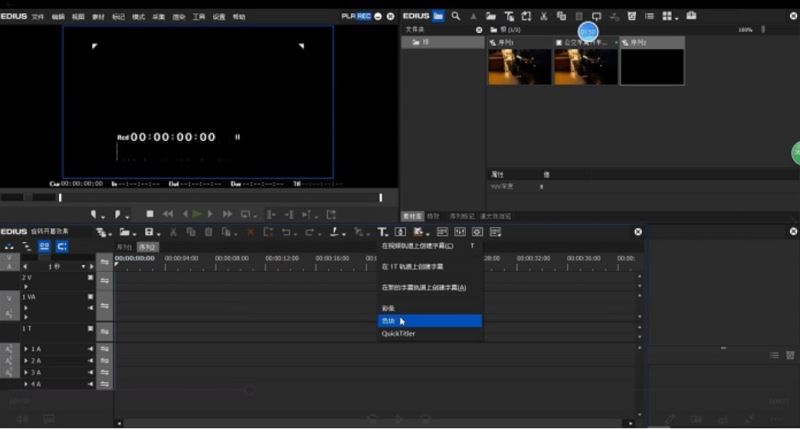Switch to the 序列标记 tab
This screenshot has height=429, width=800.
462,216
